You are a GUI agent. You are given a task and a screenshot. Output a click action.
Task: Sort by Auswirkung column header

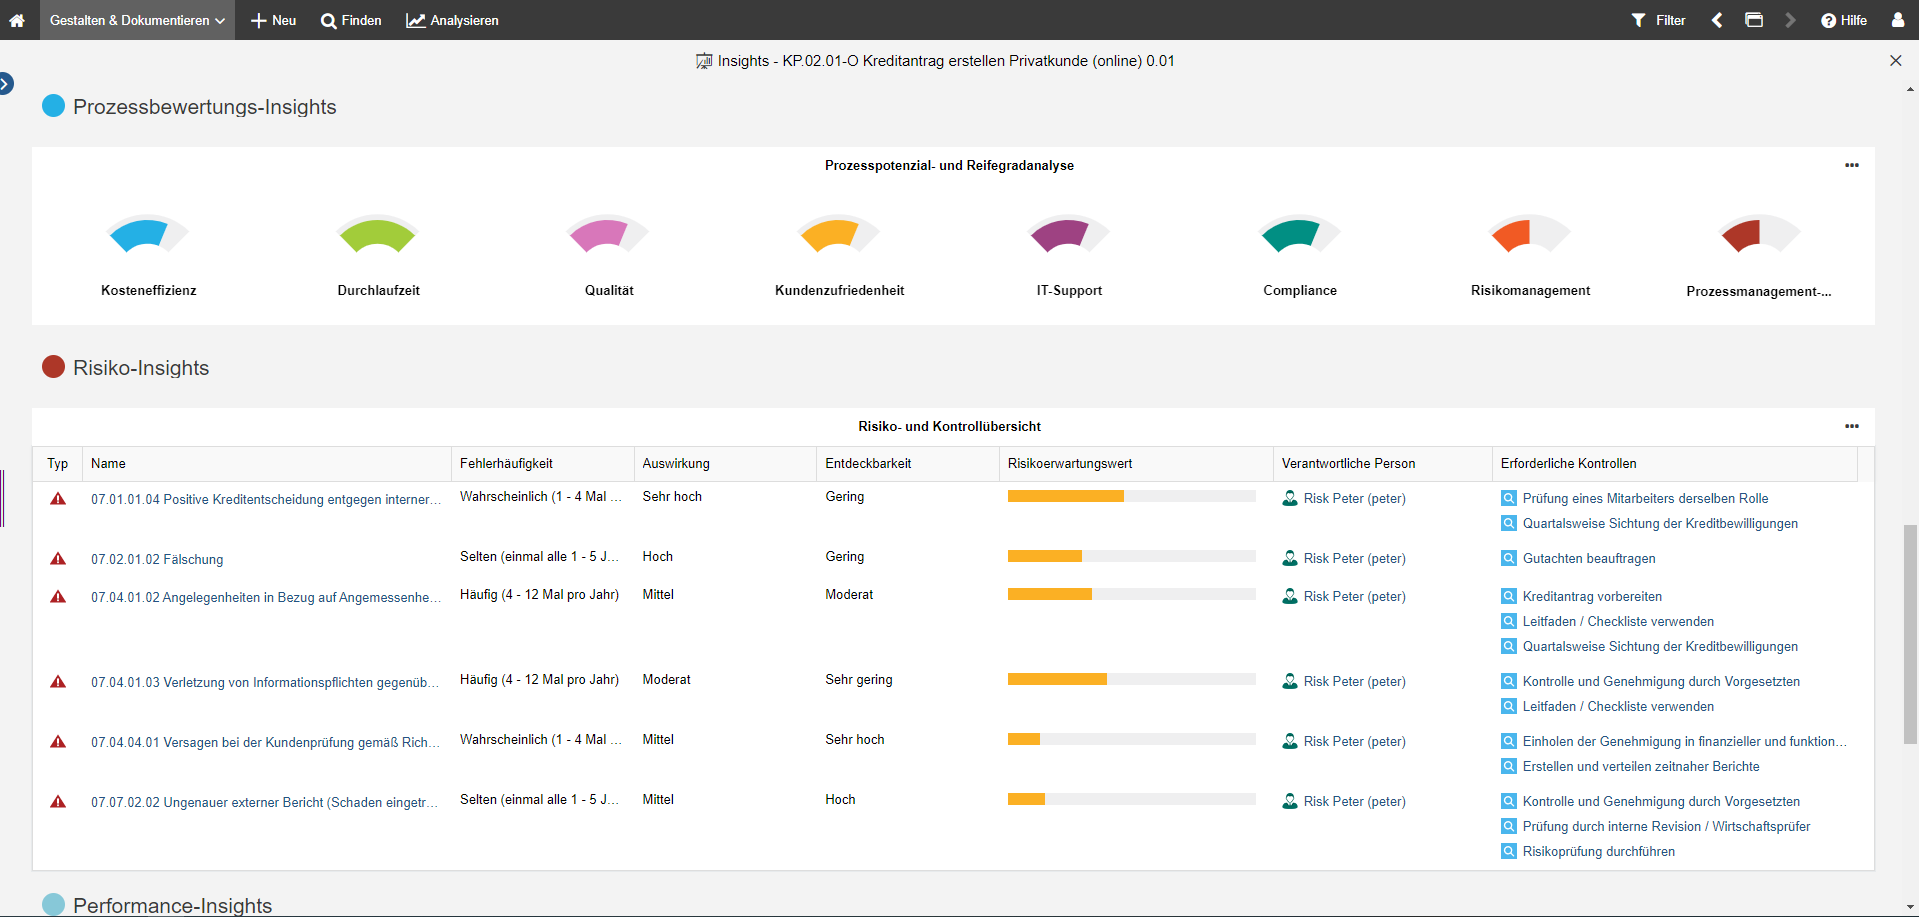(x=725, y=464)
